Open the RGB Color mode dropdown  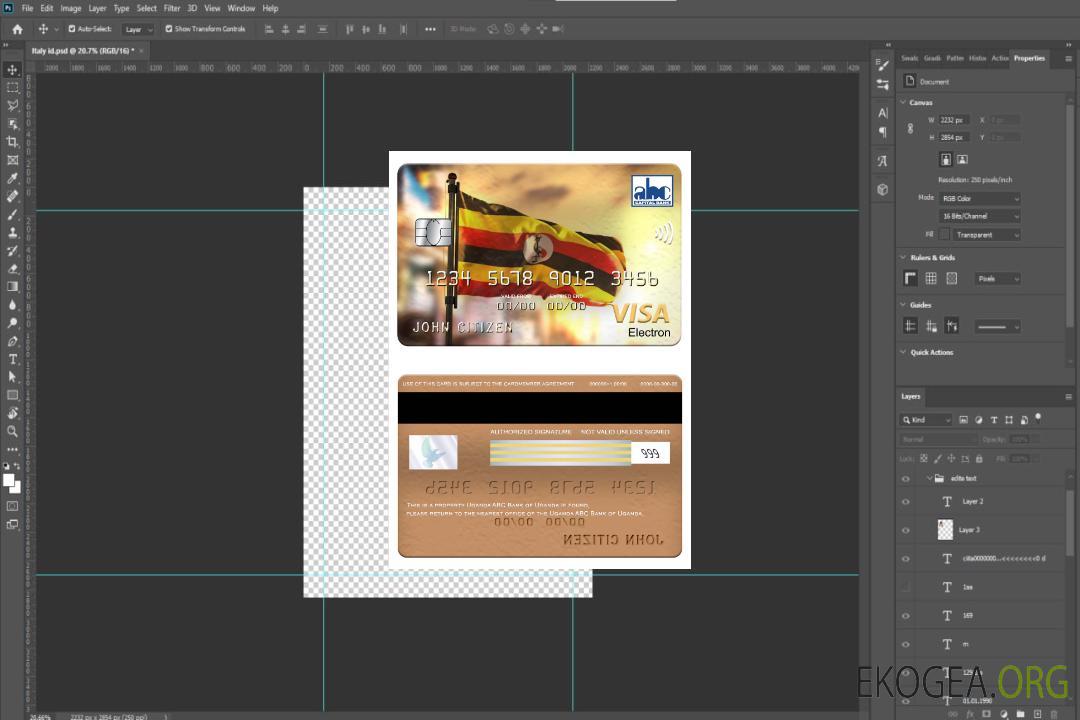tap(980, 198)
